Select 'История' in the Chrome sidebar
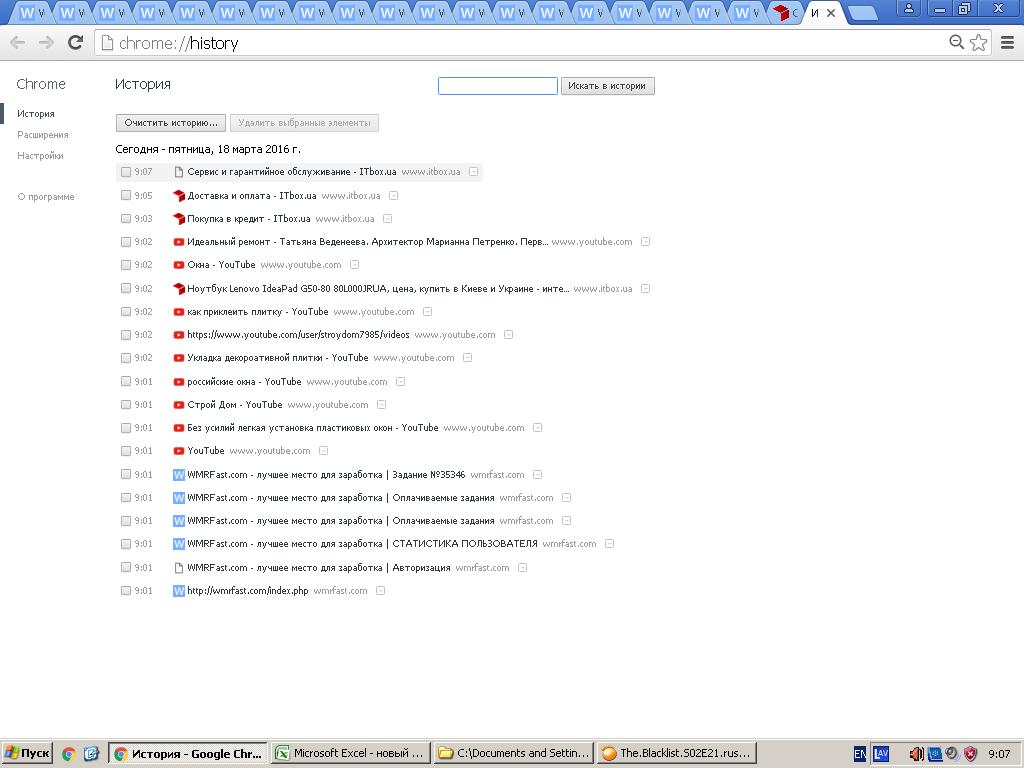1024x768 pixels. (36, 114)
